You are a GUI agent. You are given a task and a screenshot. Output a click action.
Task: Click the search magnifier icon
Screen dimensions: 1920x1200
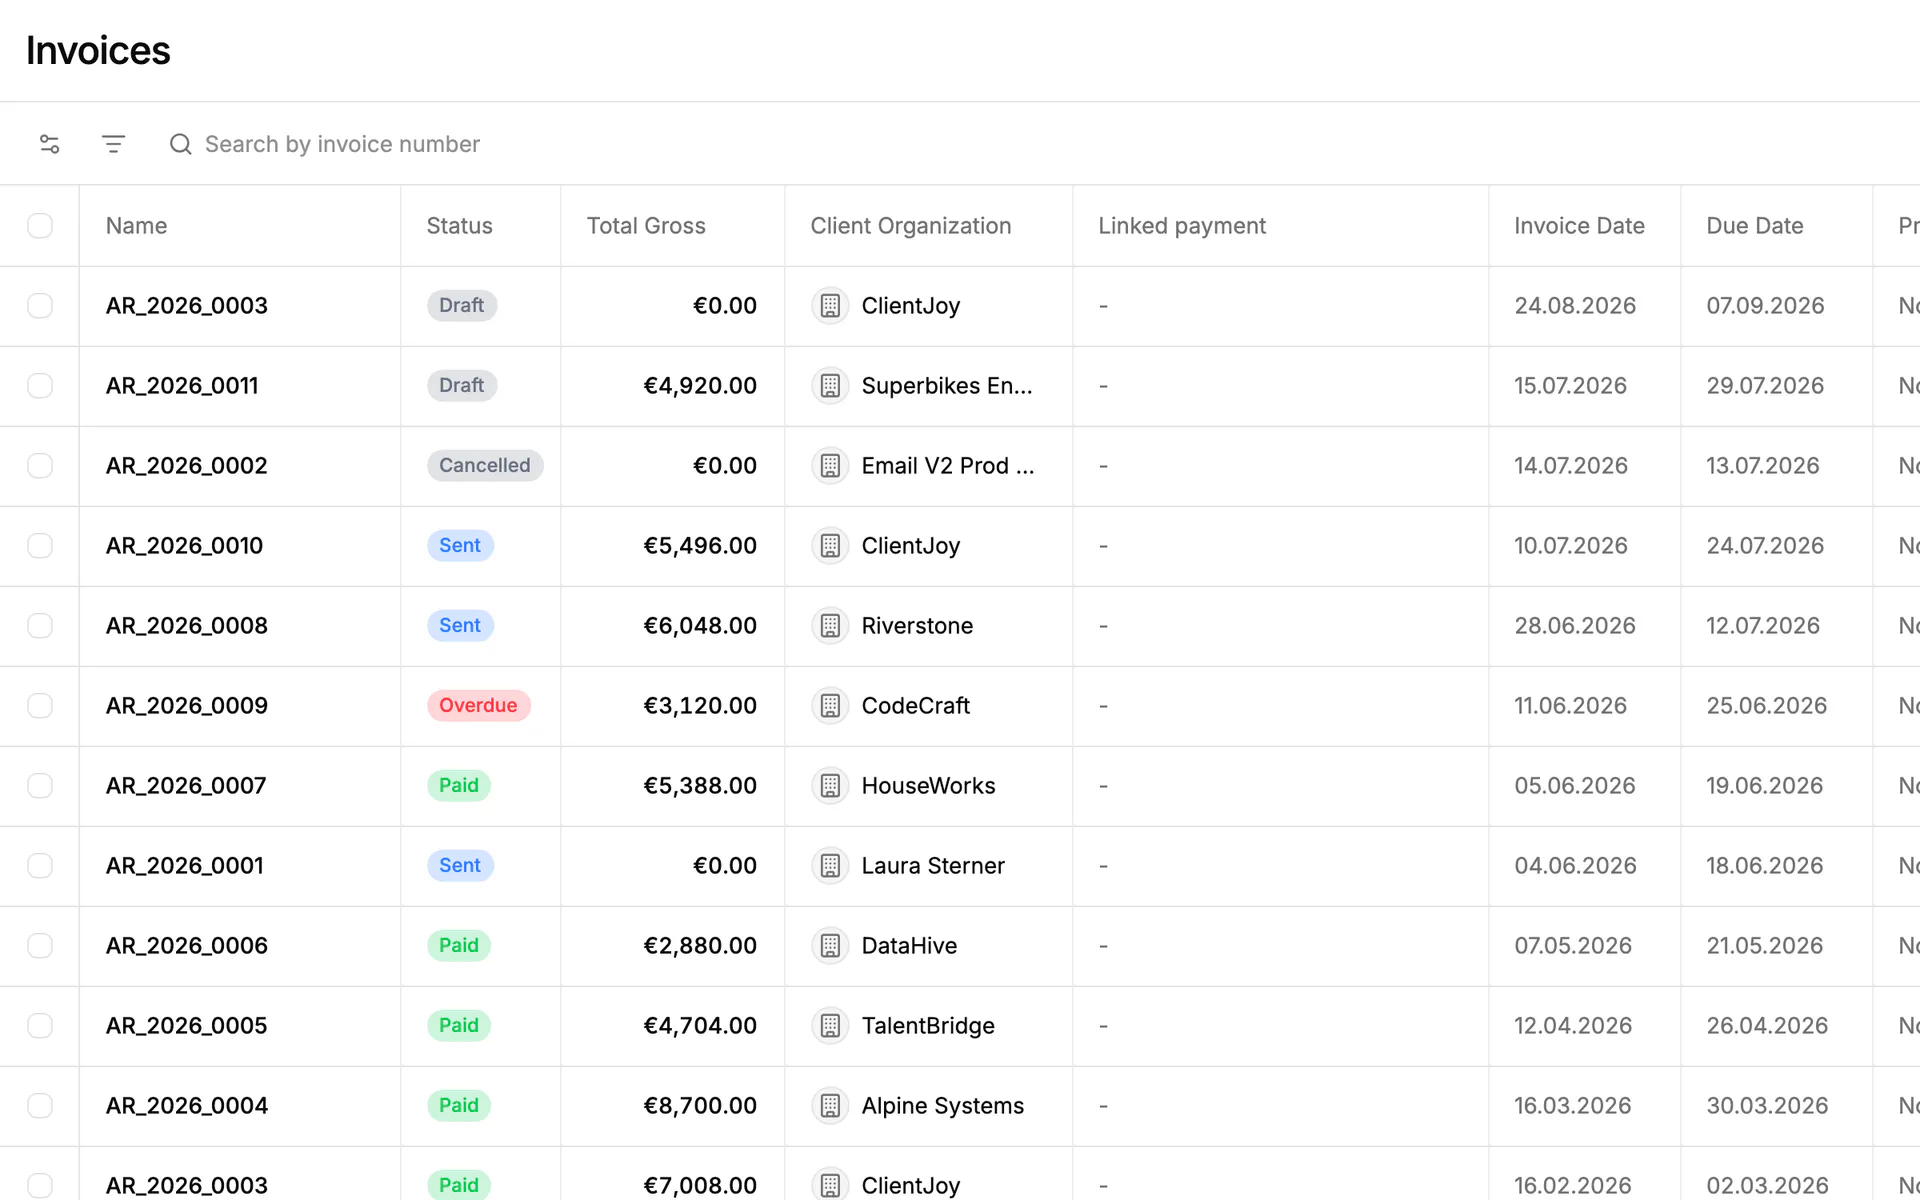pos(180,144)
